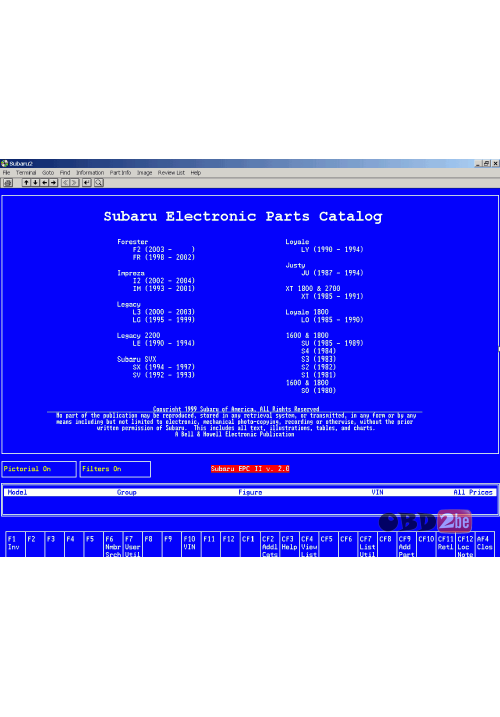Select S0 (1980) catalog entry
The image size is (500, 717).
tap(319, 391)
